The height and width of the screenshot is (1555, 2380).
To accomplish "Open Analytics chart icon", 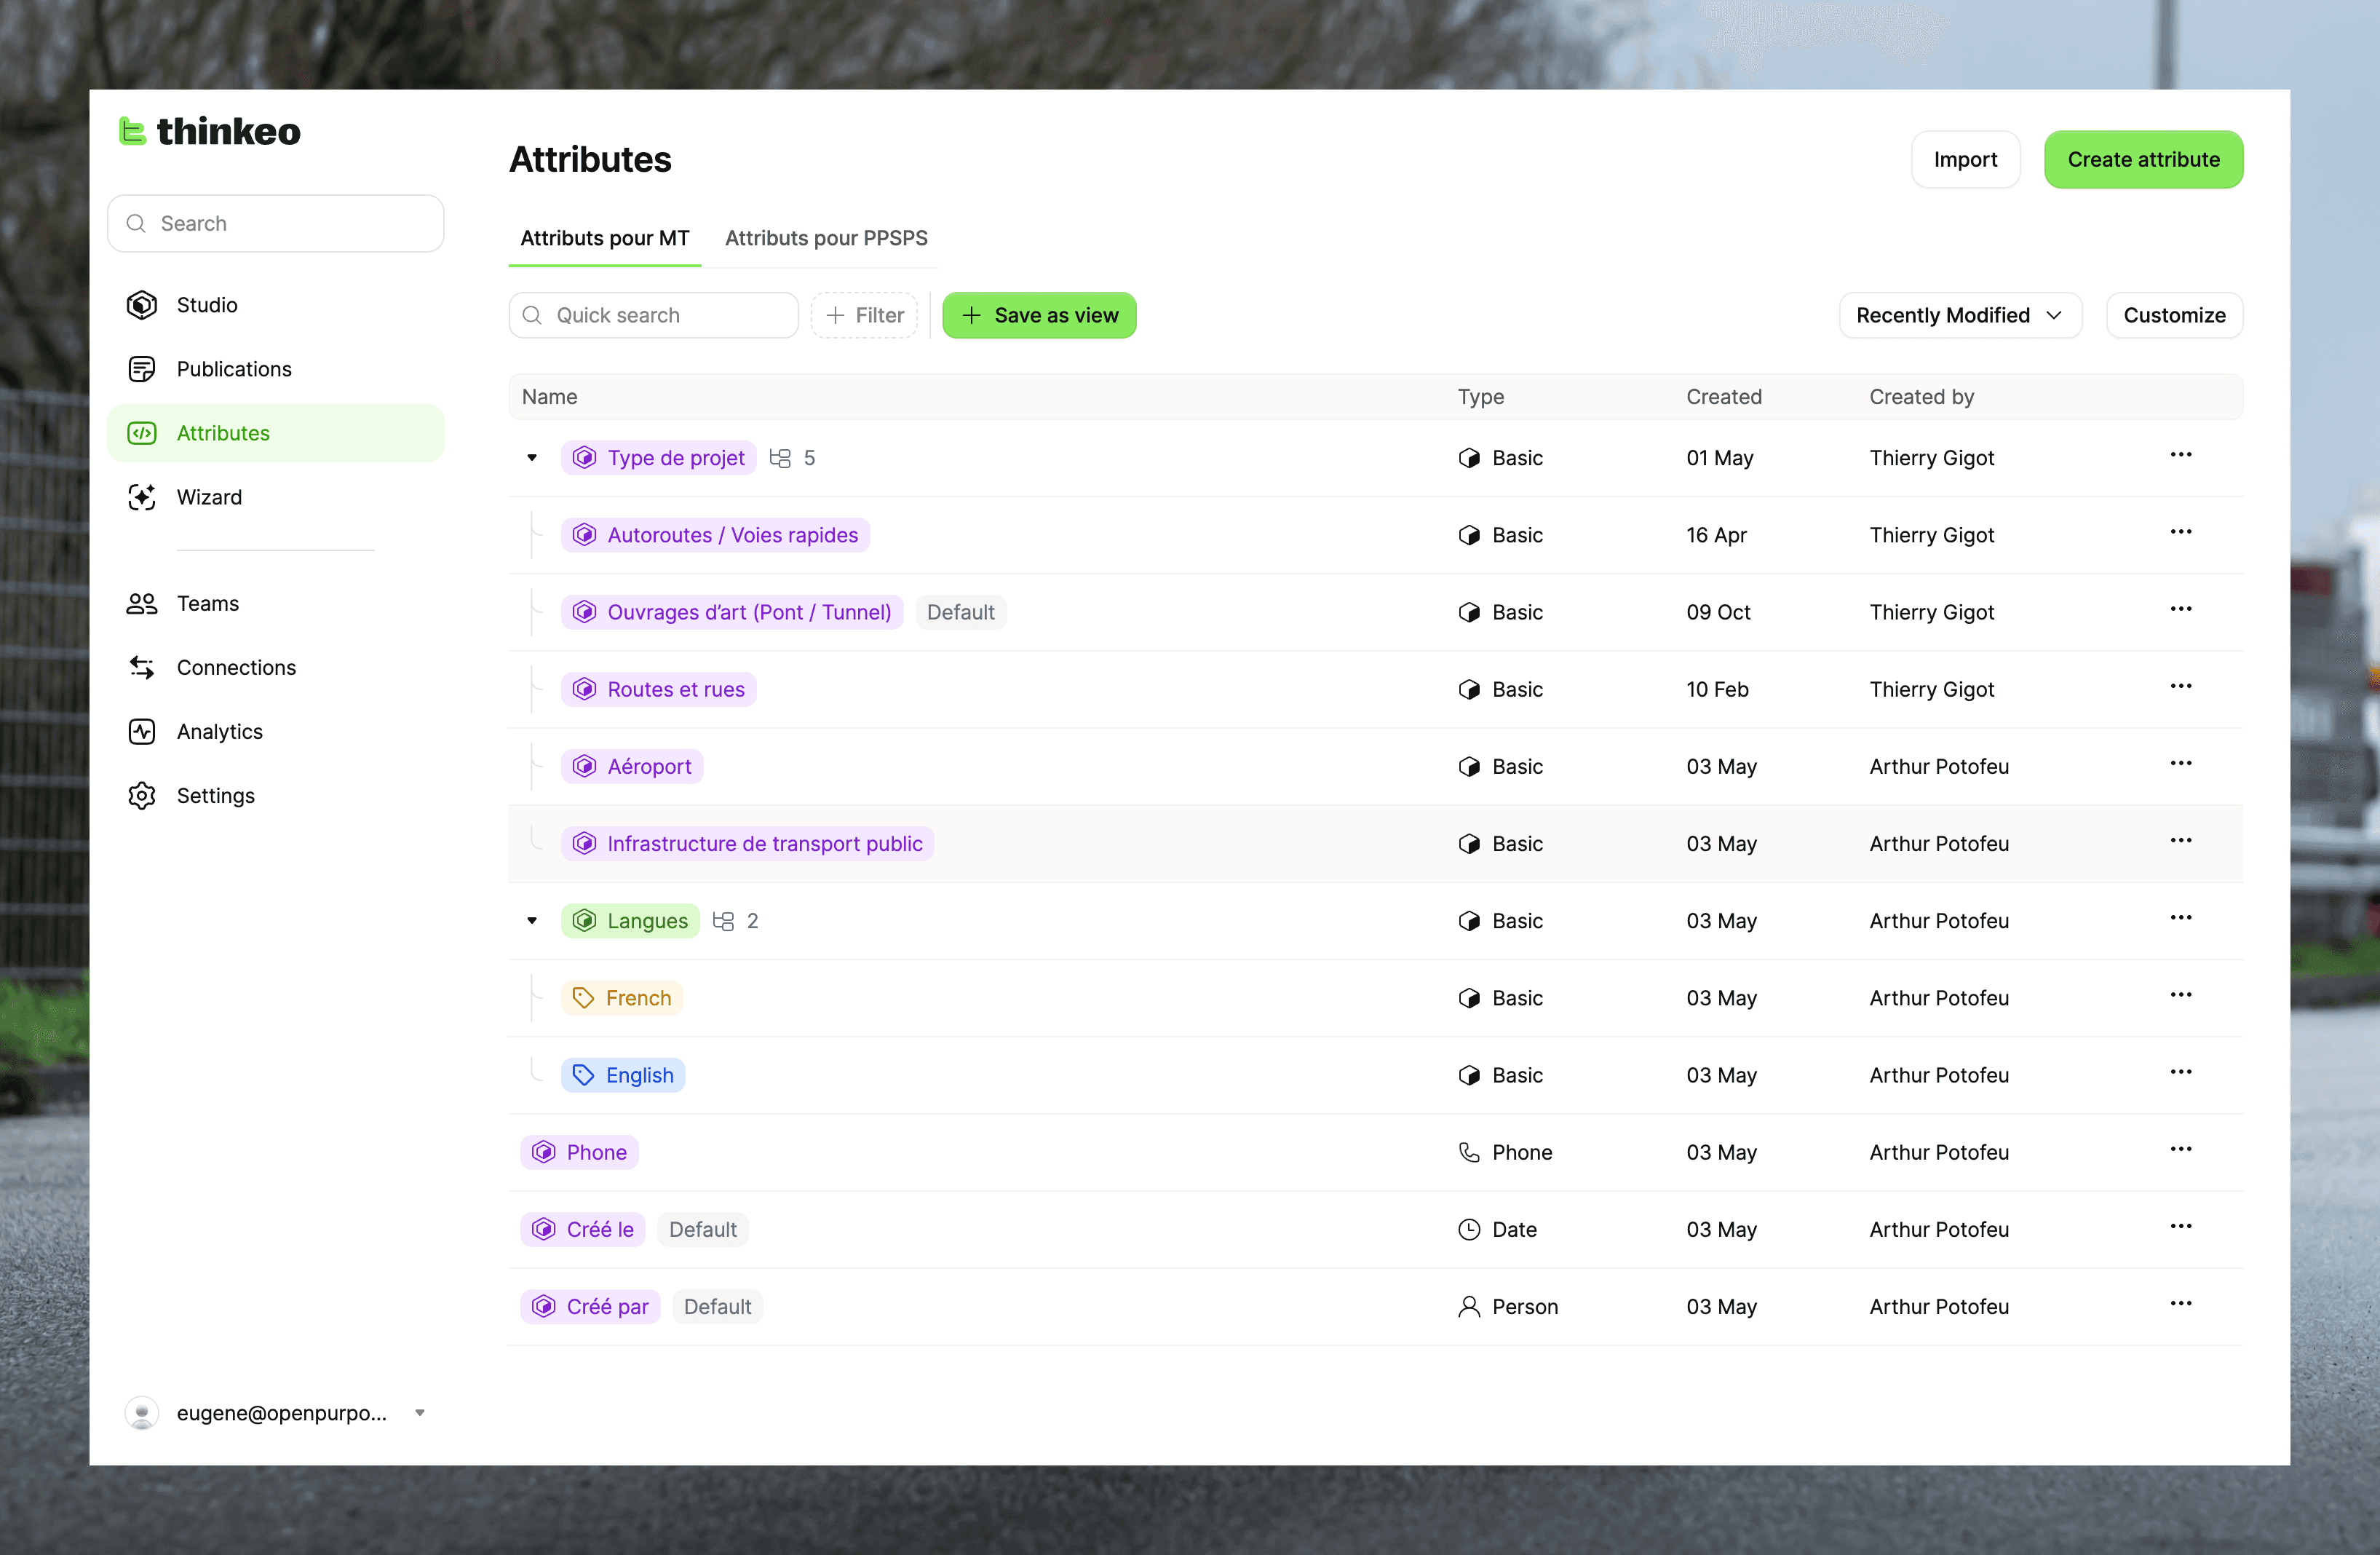I will tap(142, 731).
